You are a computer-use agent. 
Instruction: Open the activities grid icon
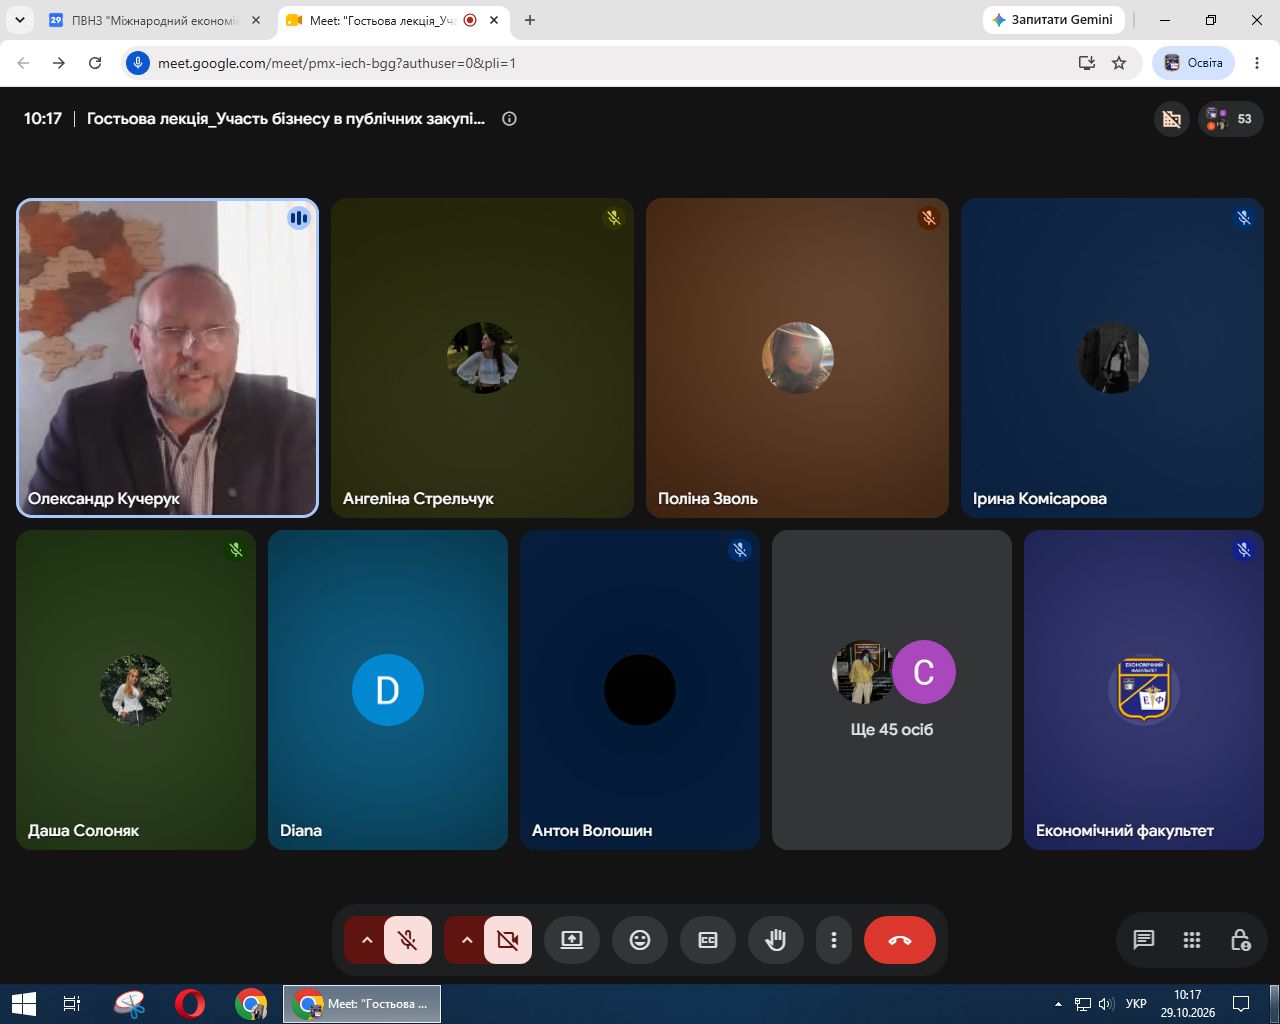point(1192,940)
